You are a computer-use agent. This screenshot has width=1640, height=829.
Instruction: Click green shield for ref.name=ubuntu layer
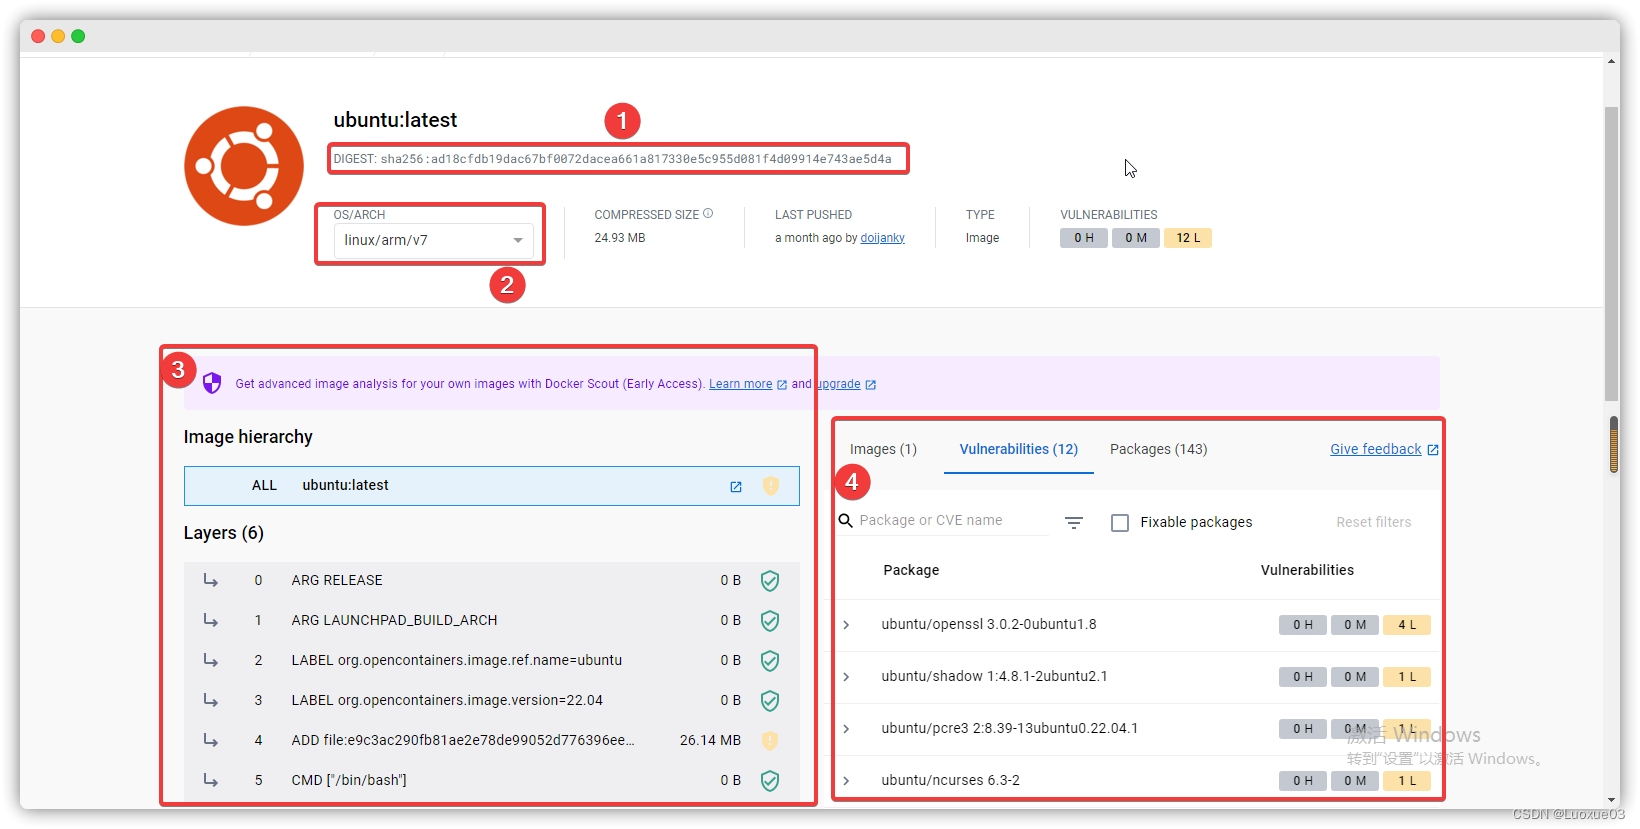pyautogui.click(x=770, y=661)
